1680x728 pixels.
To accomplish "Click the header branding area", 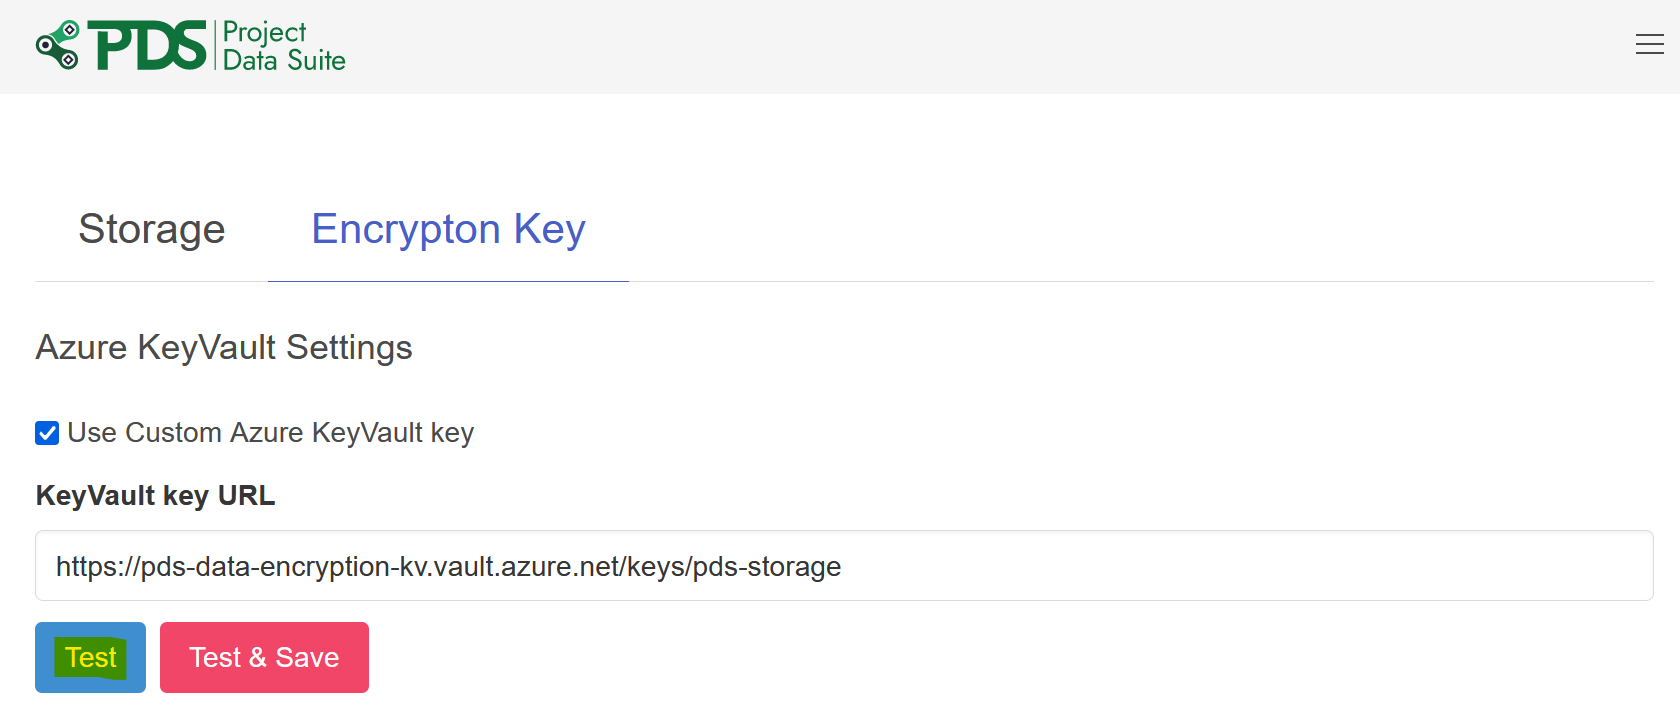I will [190, 44].
